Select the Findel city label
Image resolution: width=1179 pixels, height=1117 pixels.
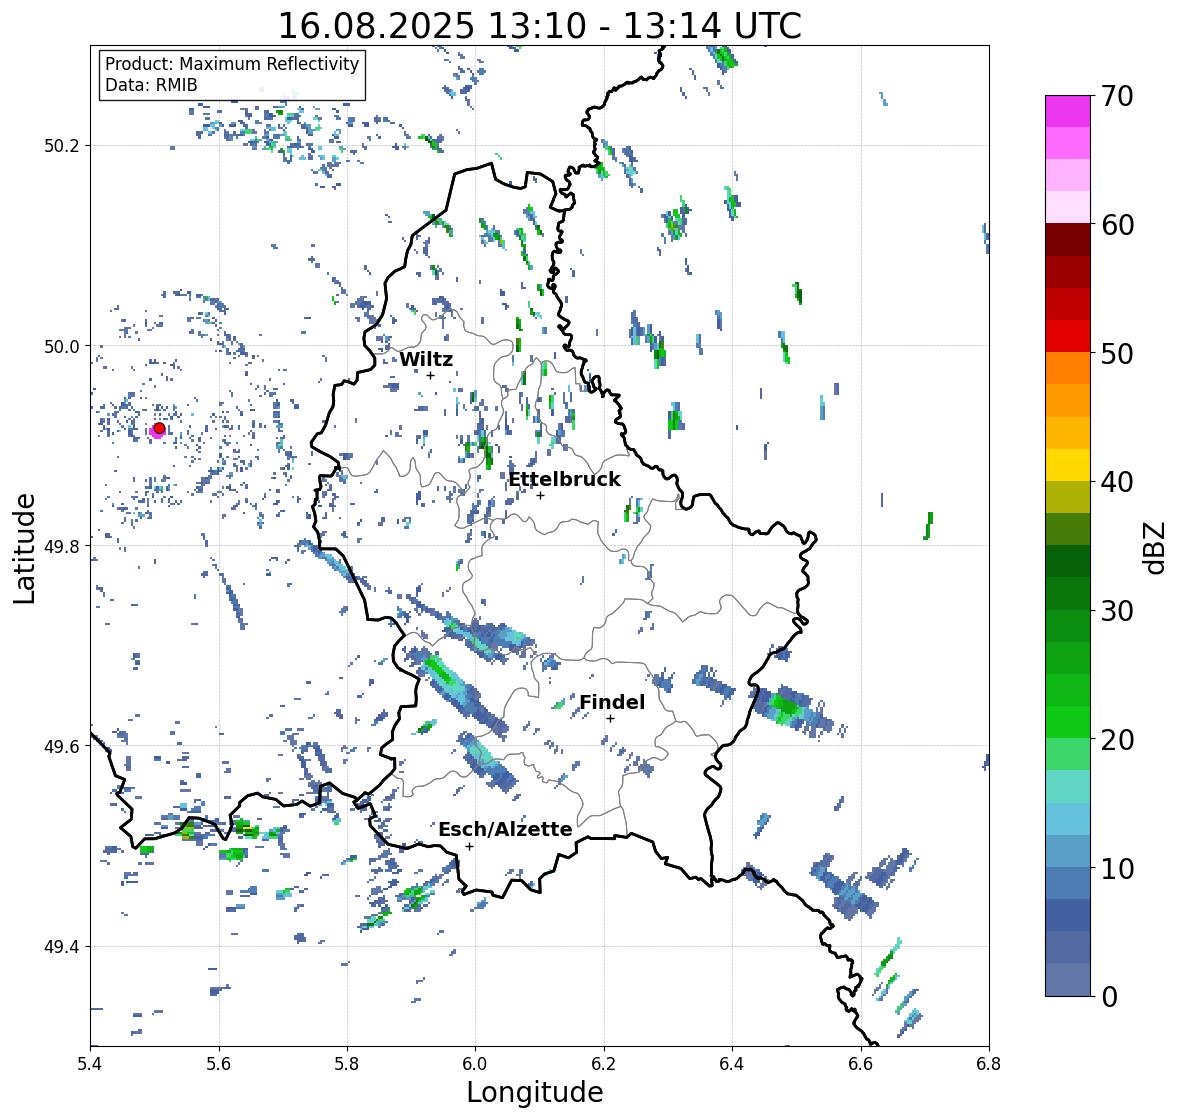coord(612,702)
